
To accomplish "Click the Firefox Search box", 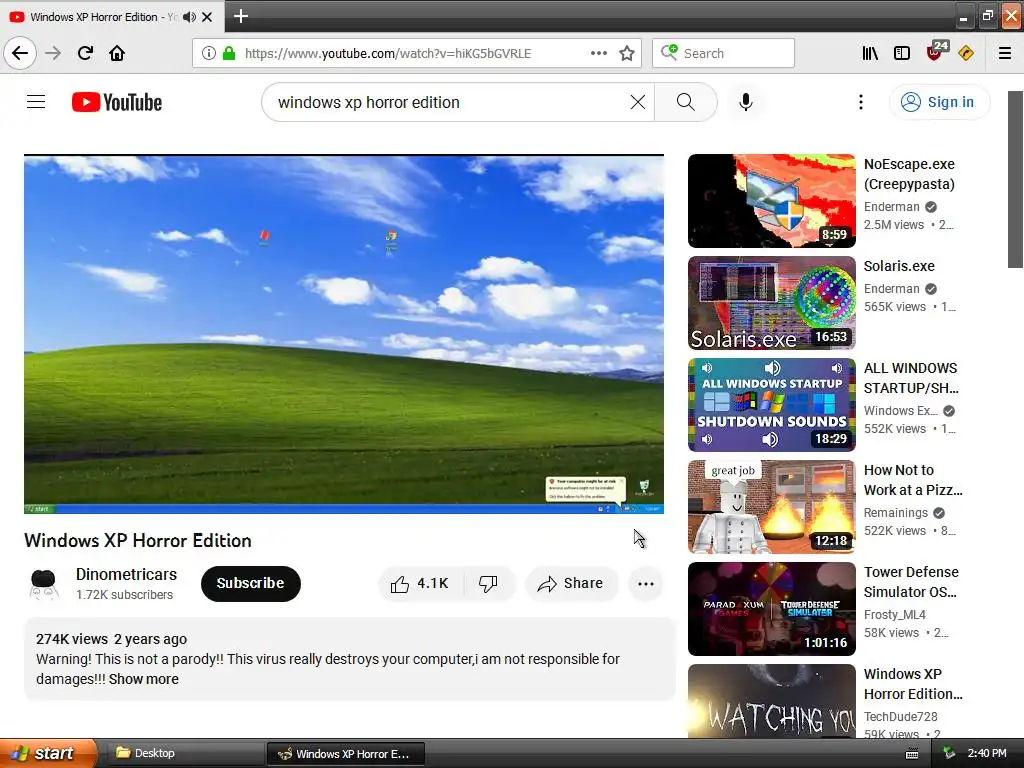I will [723, 53].
